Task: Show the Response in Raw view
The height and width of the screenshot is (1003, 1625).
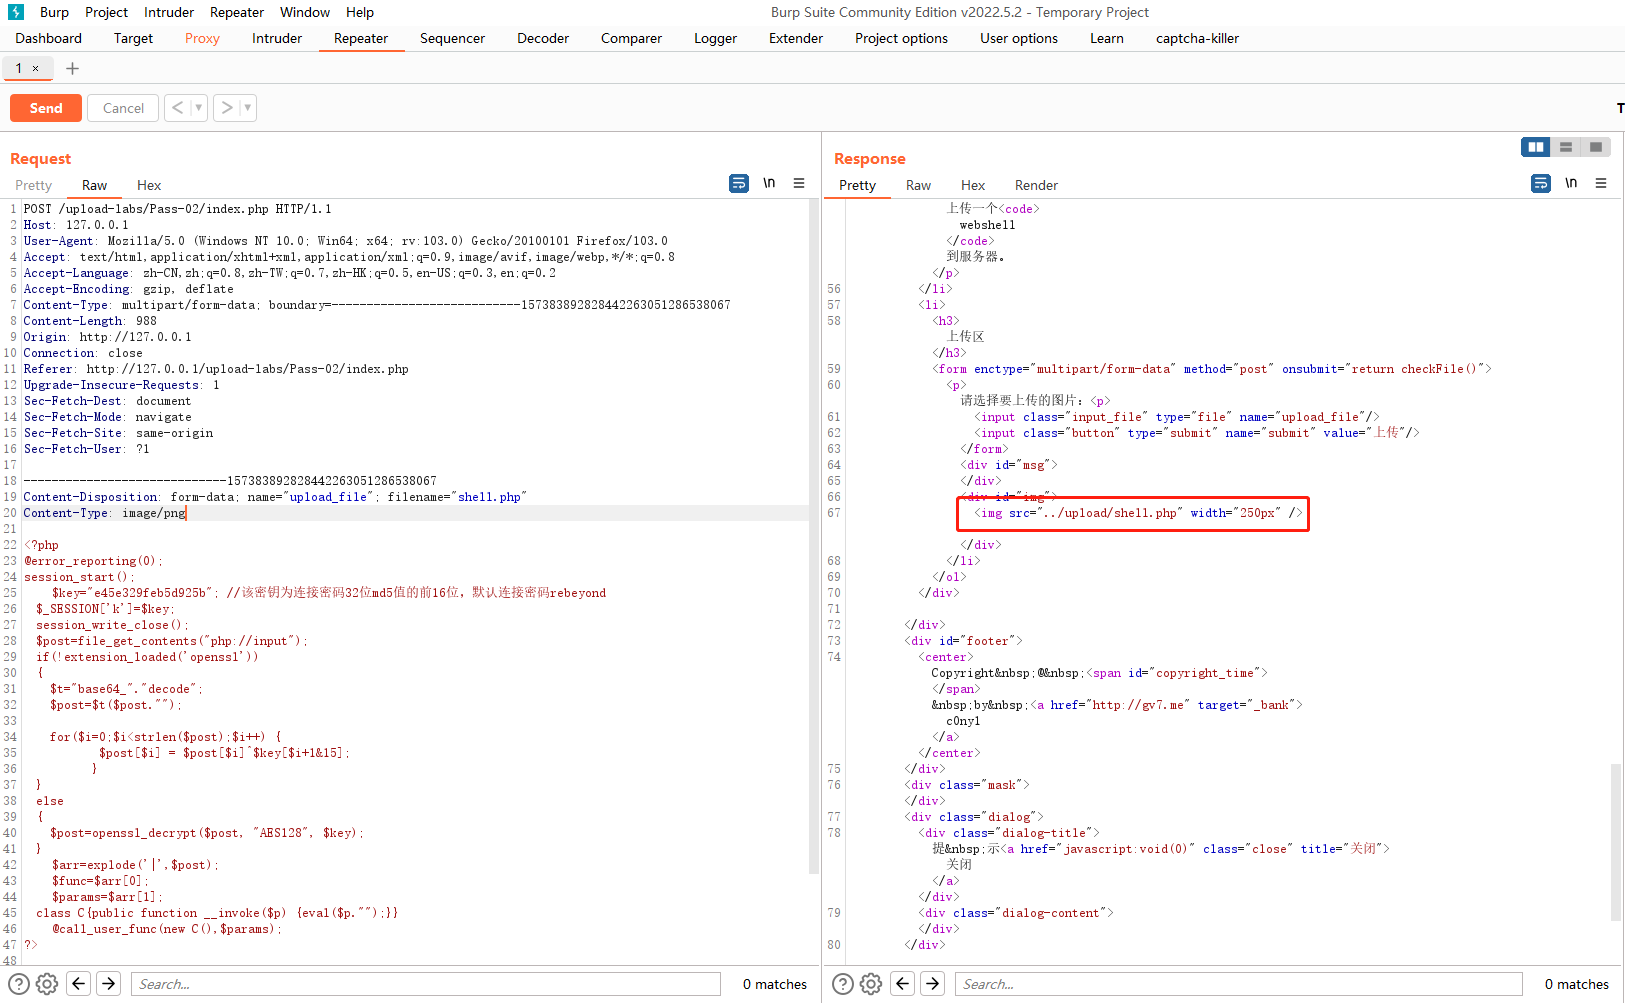Action: pos(918,185)
